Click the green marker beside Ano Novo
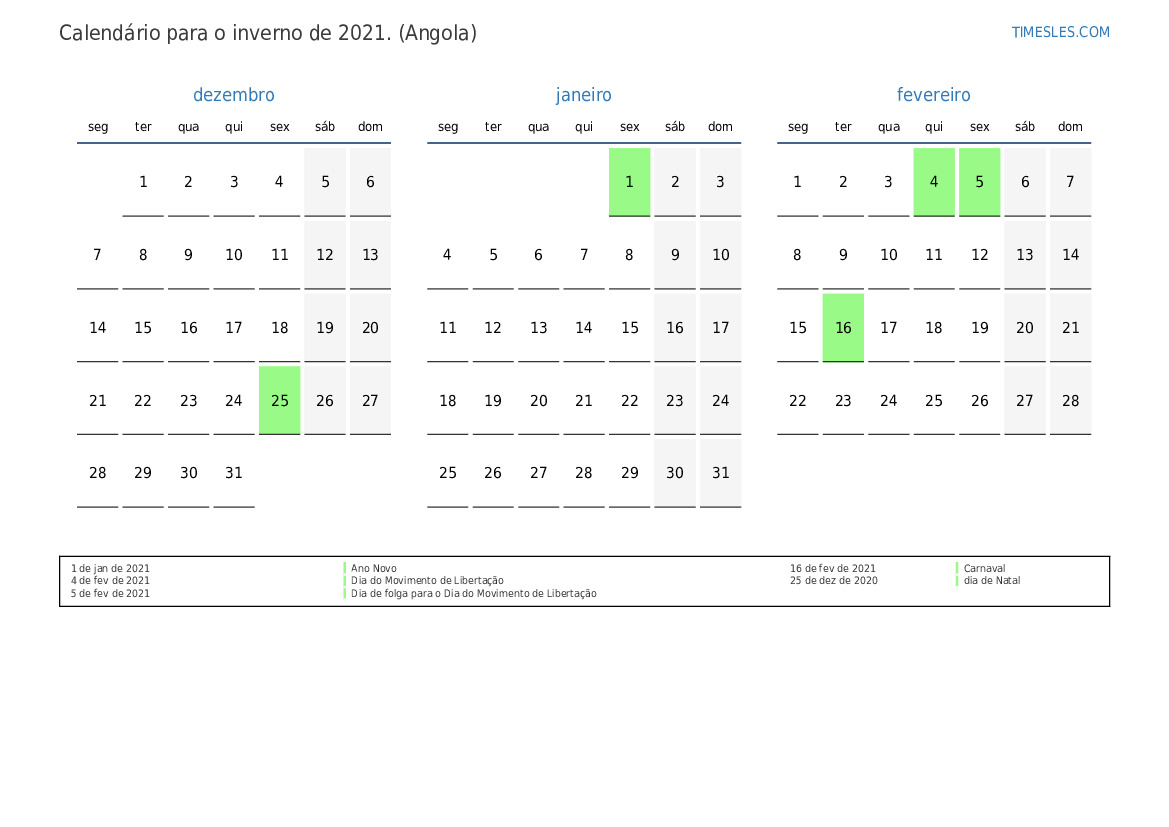Screen dimensions: 1169x827 [345, 568]
